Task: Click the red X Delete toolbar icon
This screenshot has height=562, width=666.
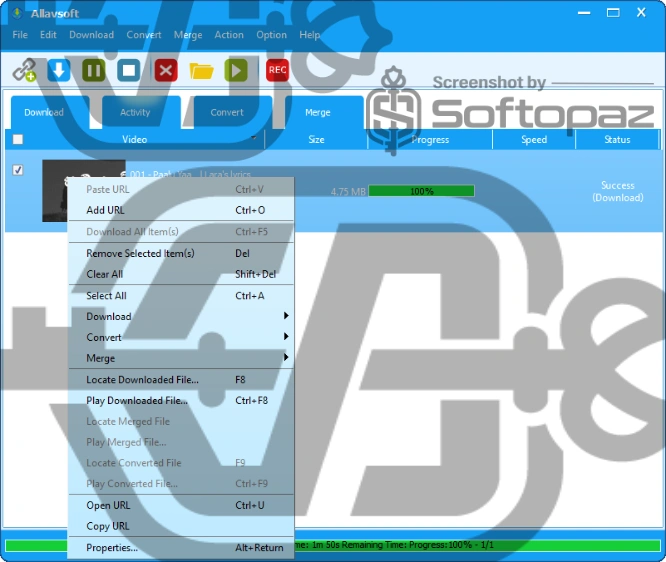Action: click(x=166, y=70)
